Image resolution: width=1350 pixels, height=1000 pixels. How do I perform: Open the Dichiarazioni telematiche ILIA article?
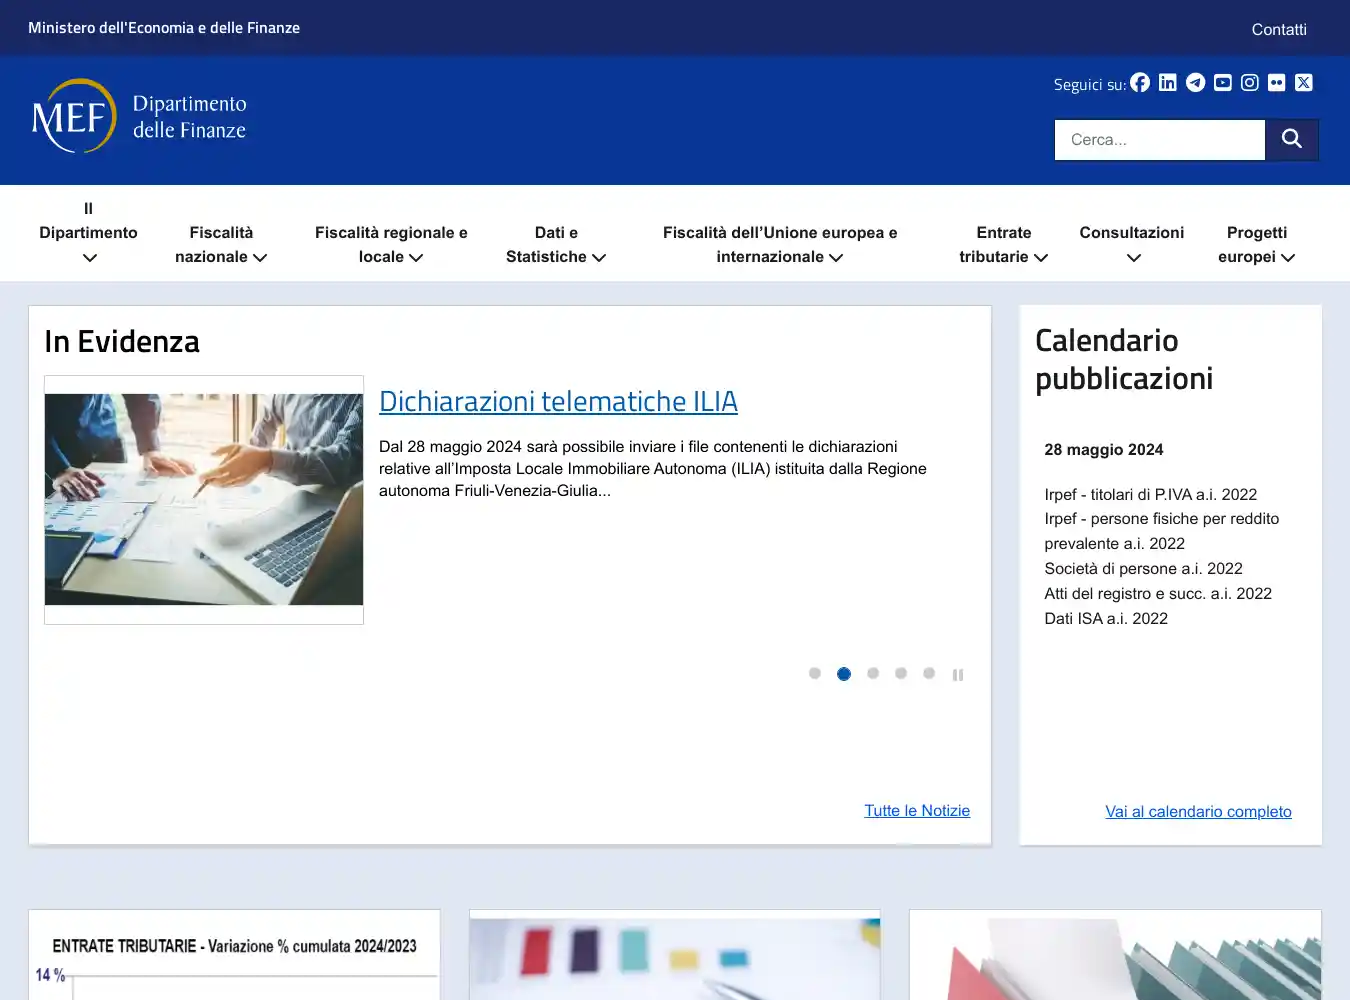(x=558, y=401)
